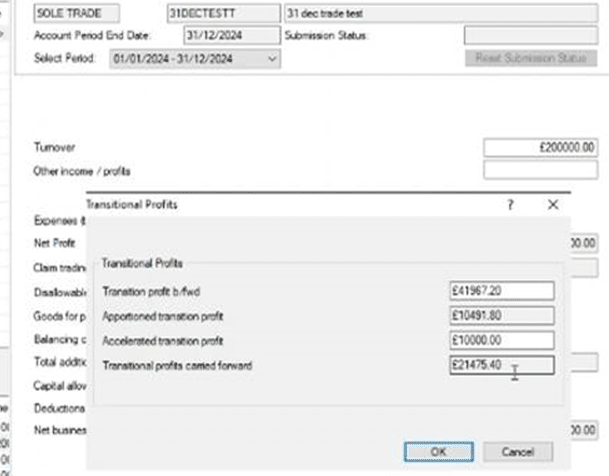
Task: Click the 31DECTESTT code field
Action: (x=223, y=13)
